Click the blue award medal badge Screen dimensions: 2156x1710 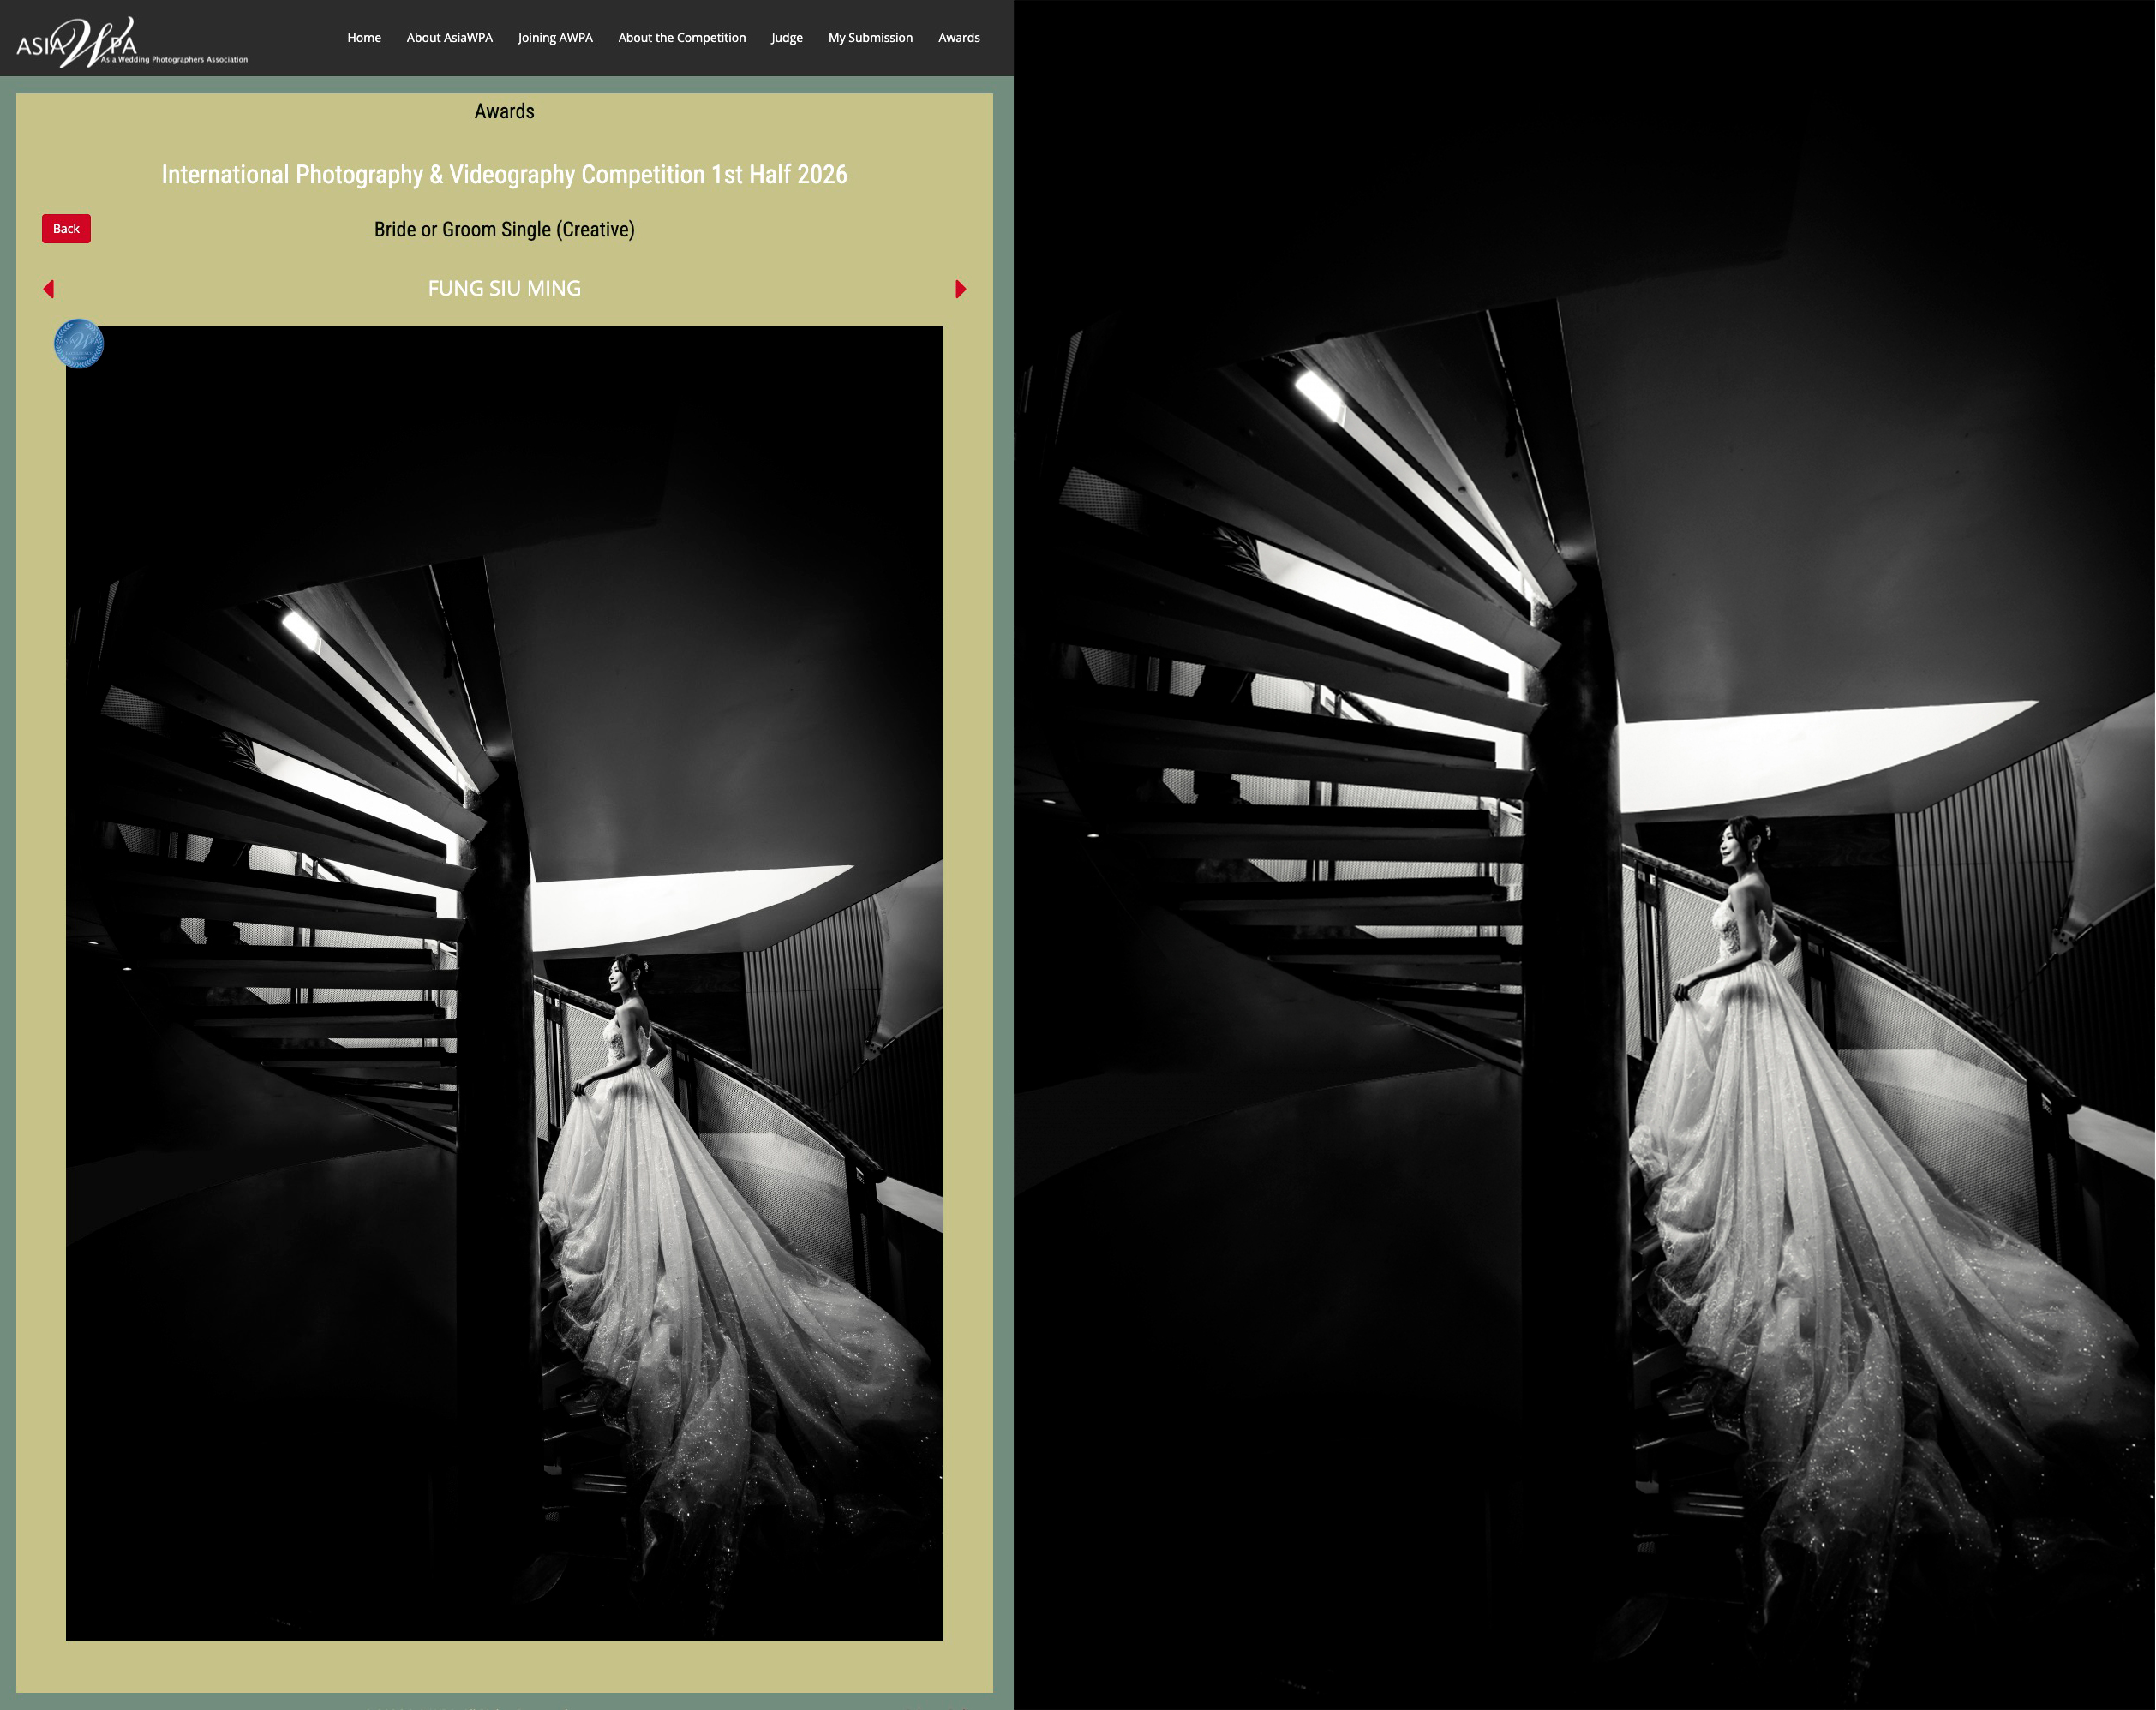pos(78,344)
